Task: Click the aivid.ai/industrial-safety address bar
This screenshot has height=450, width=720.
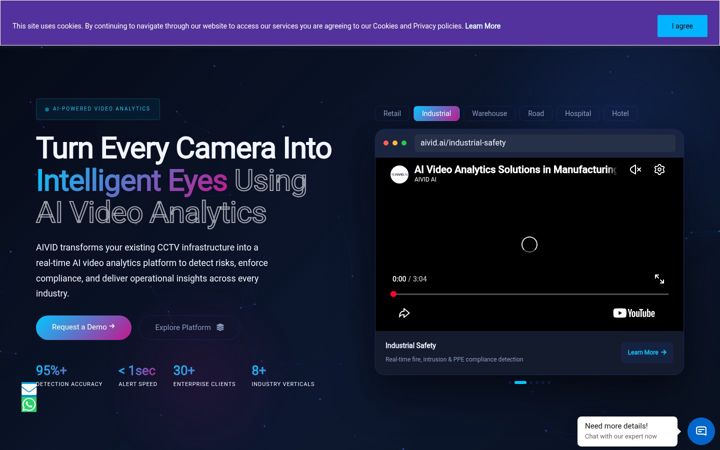Action: [545, 143]
